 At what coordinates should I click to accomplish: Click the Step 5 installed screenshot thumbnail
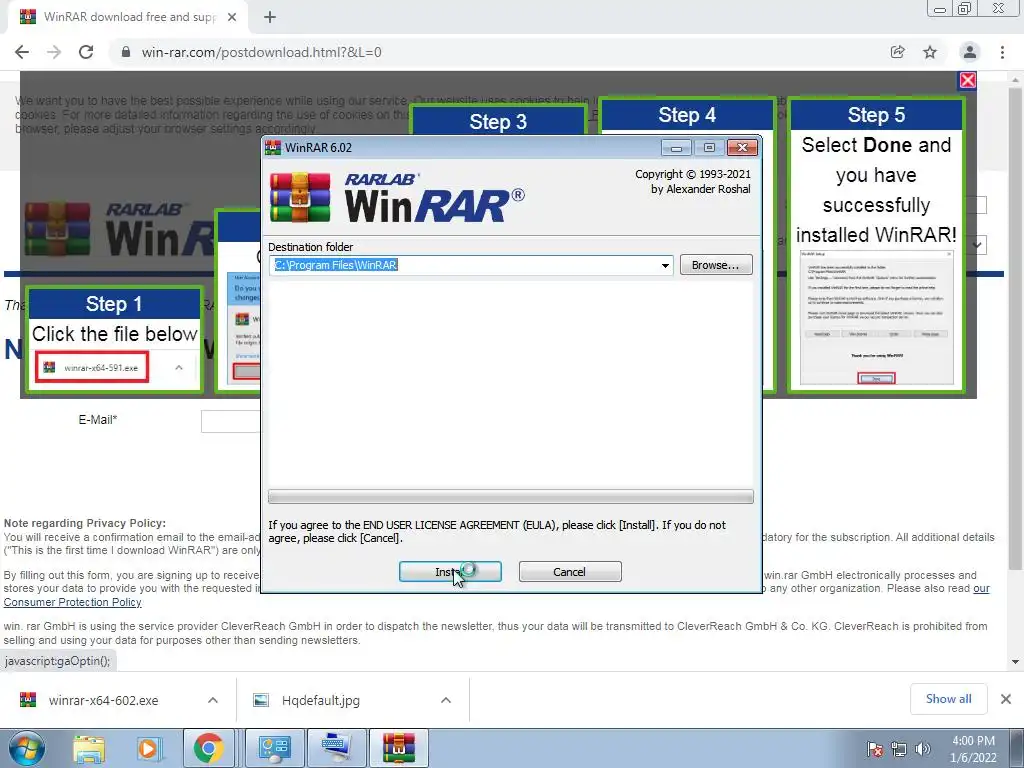pos(876,317)
